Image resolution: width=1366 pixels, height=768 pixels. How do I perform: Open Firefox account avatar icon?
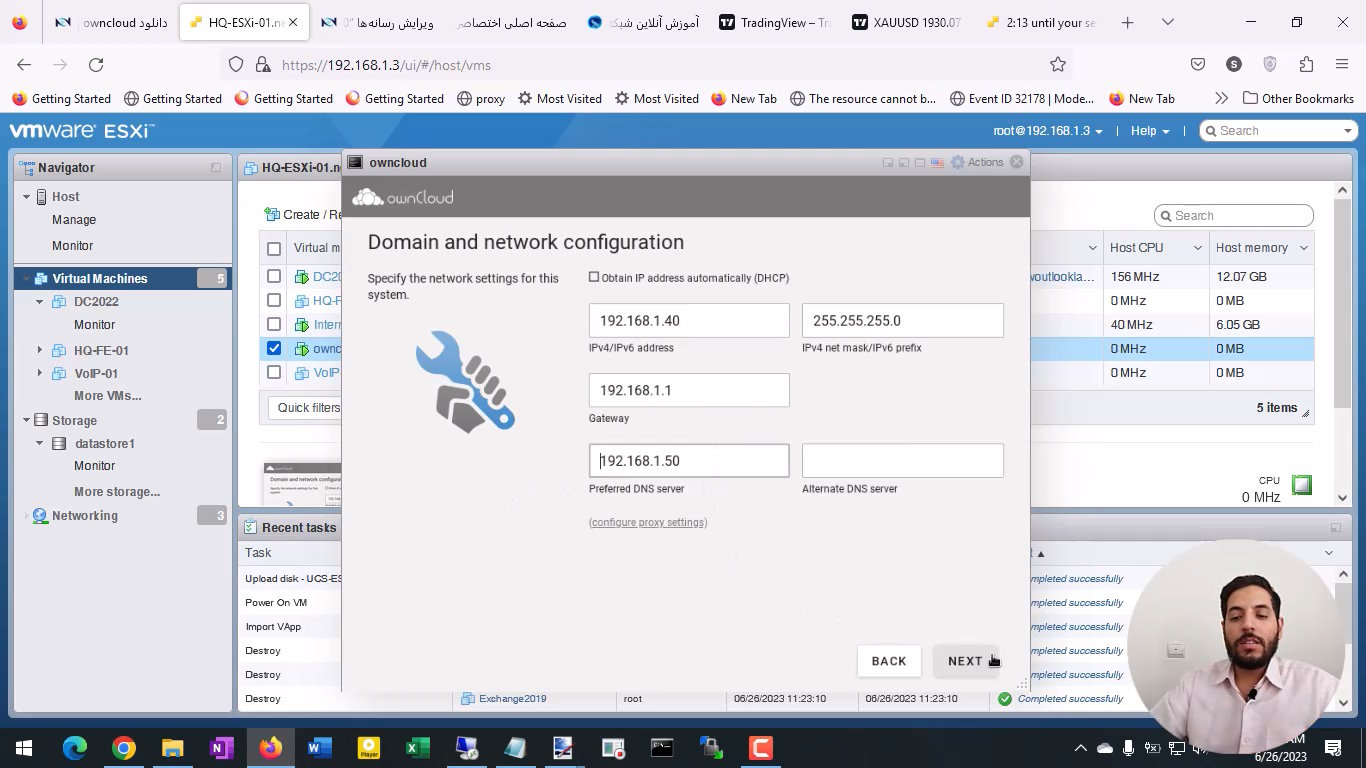pyautogui.click(x=1234, y=64)
